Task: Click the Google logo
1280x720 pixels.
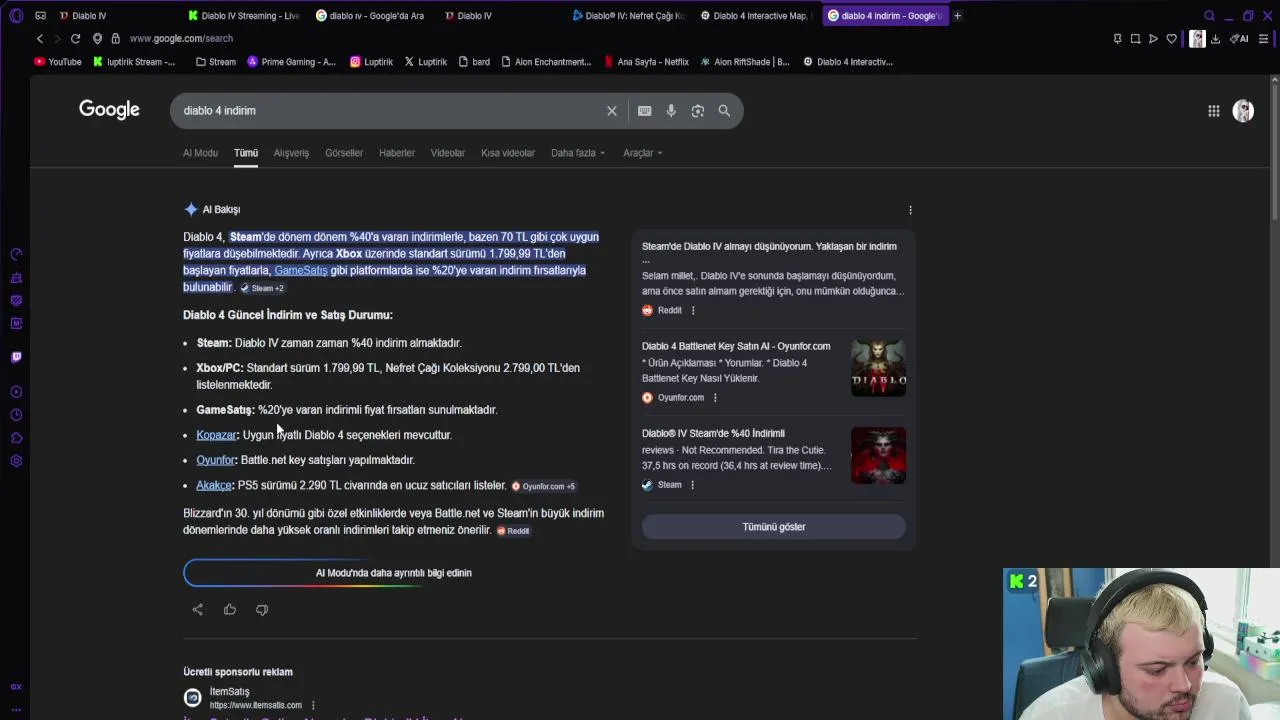Action: point(109,110)
